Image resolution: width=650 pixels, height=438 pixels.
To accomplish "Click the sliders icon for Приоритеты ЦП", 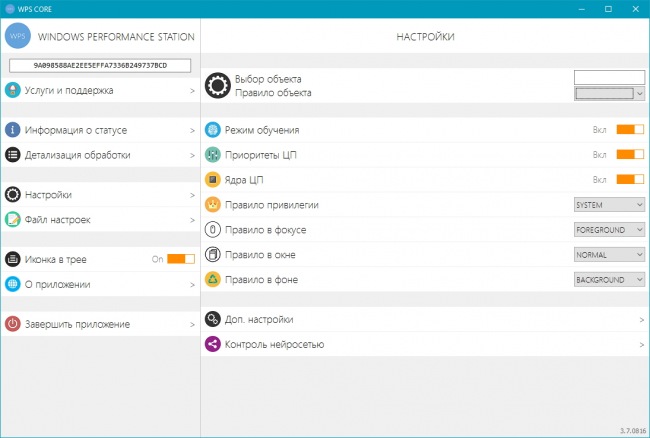I will (213, 155).
